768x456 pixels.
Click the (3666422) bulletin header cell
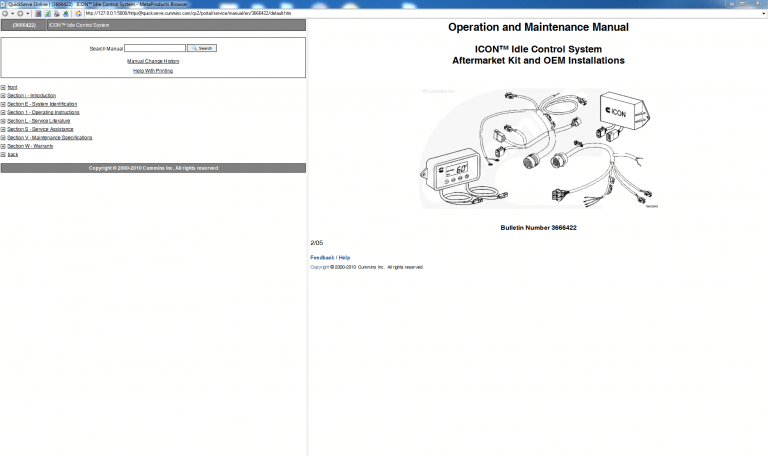(24, 25)
